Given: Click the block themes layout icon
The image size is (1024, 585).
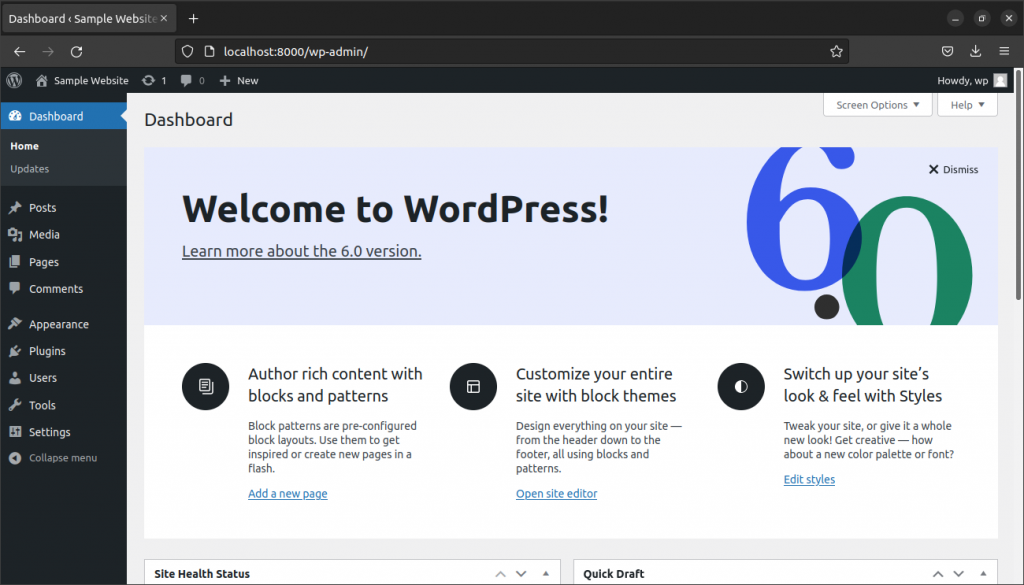Looking at the screenshot, I should 473,387.
